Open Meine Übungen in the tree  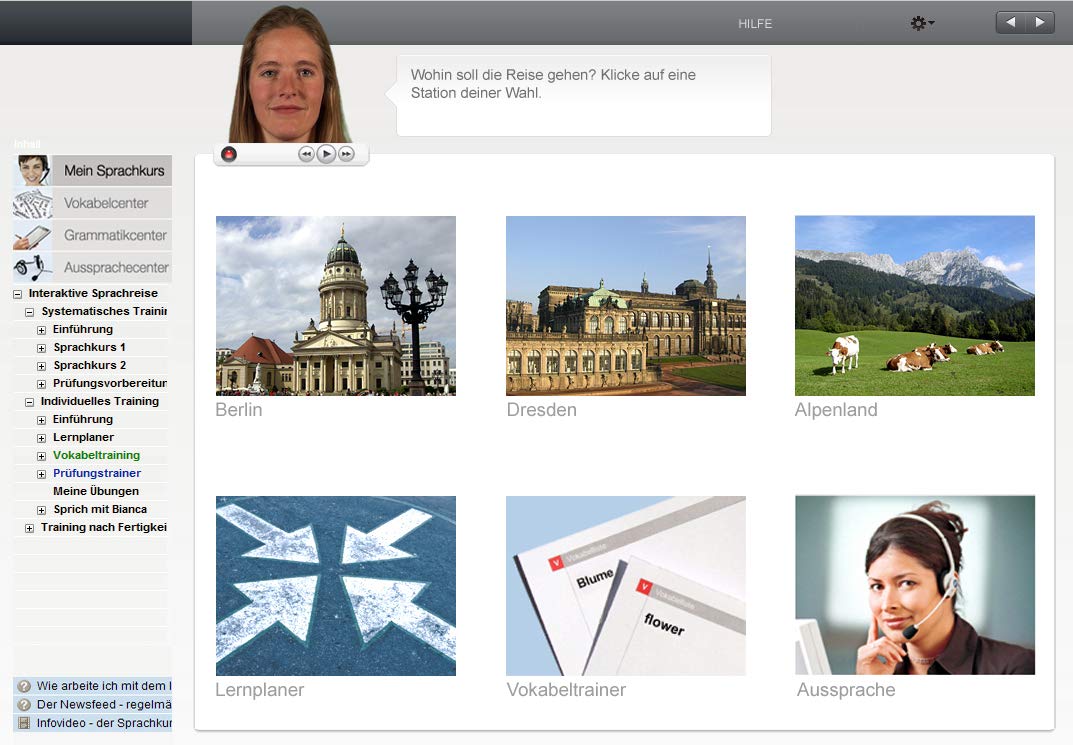tap(96, 491)
